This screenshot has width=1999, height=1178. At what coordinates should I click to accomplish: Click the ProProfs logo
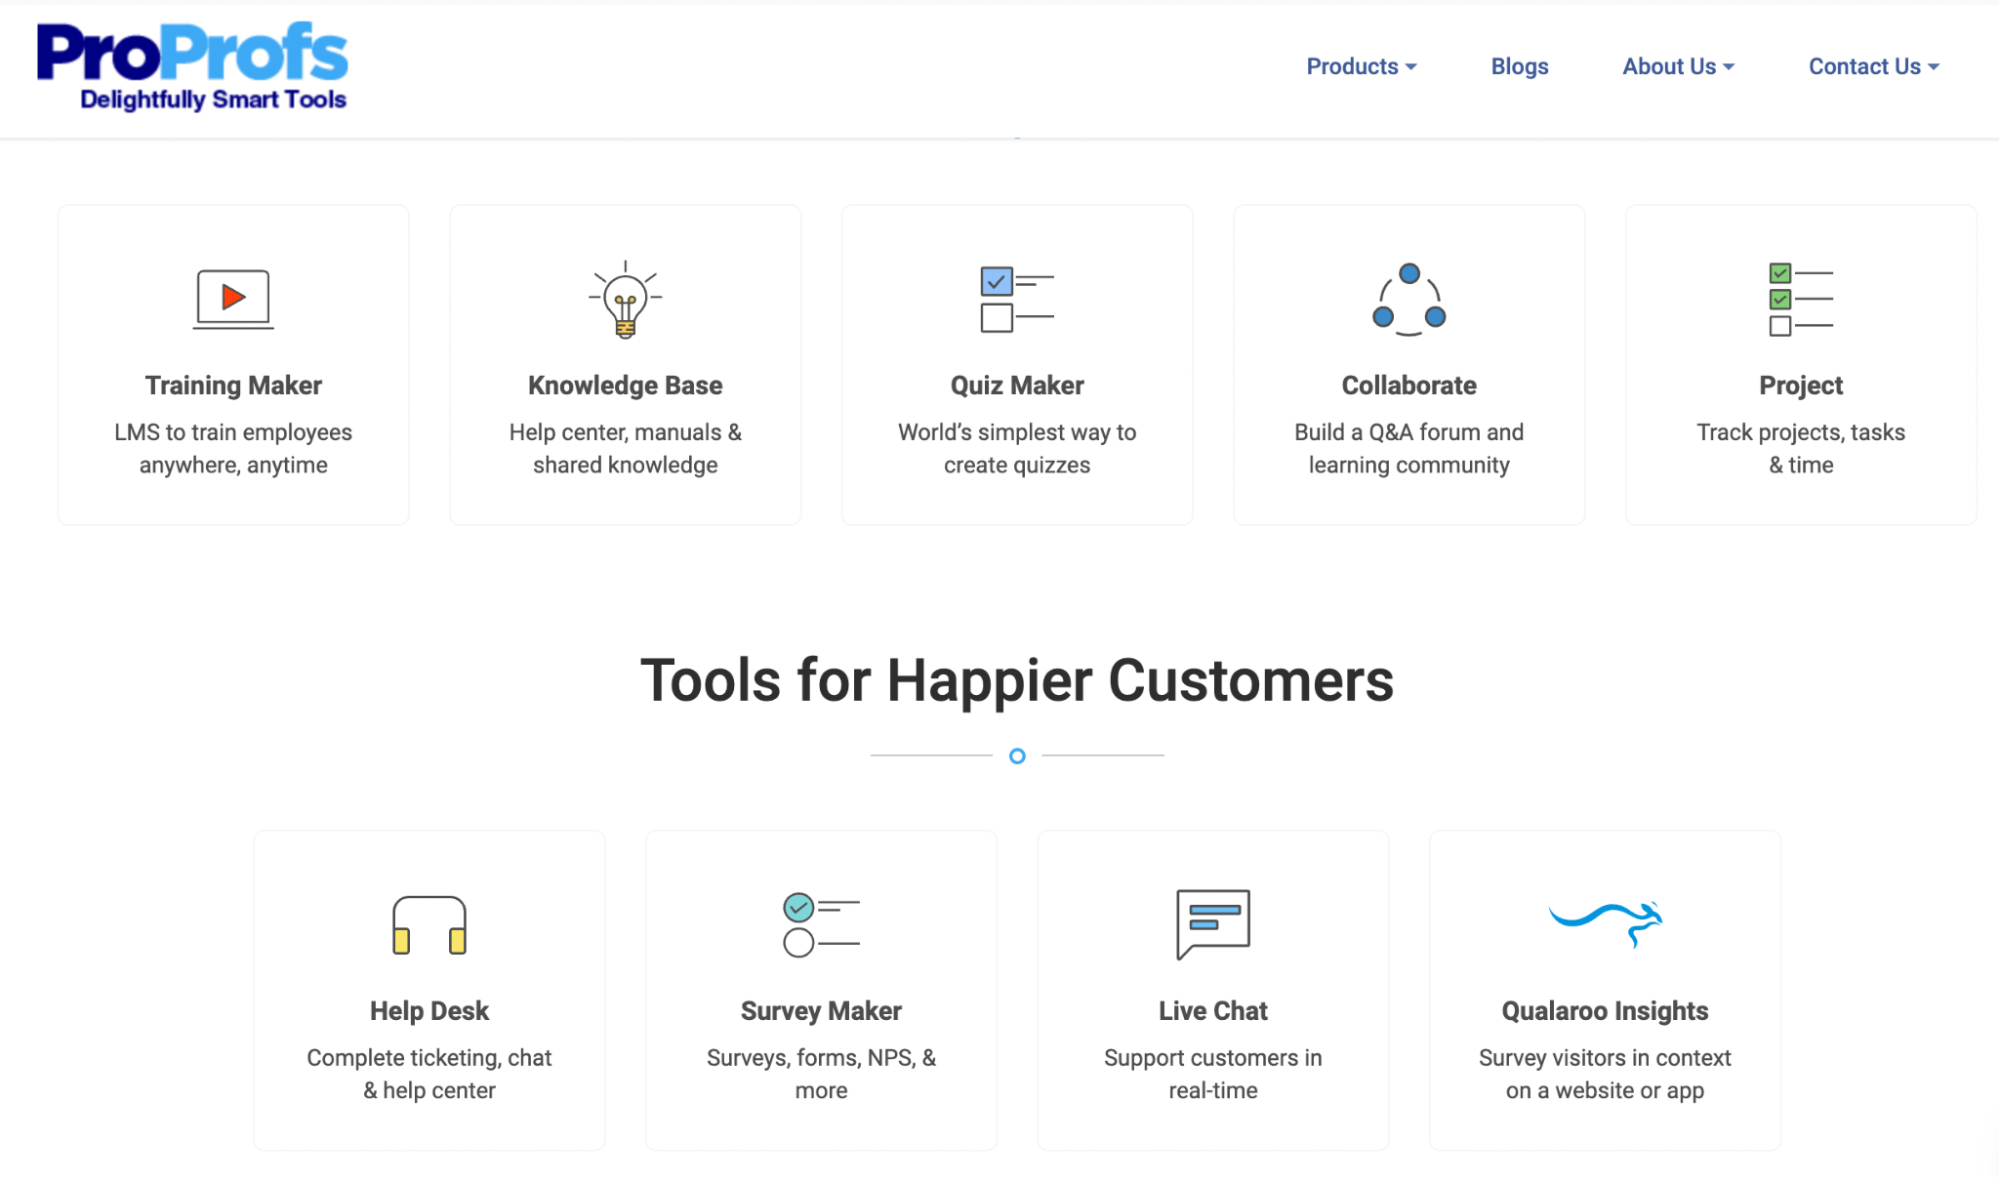192,66
